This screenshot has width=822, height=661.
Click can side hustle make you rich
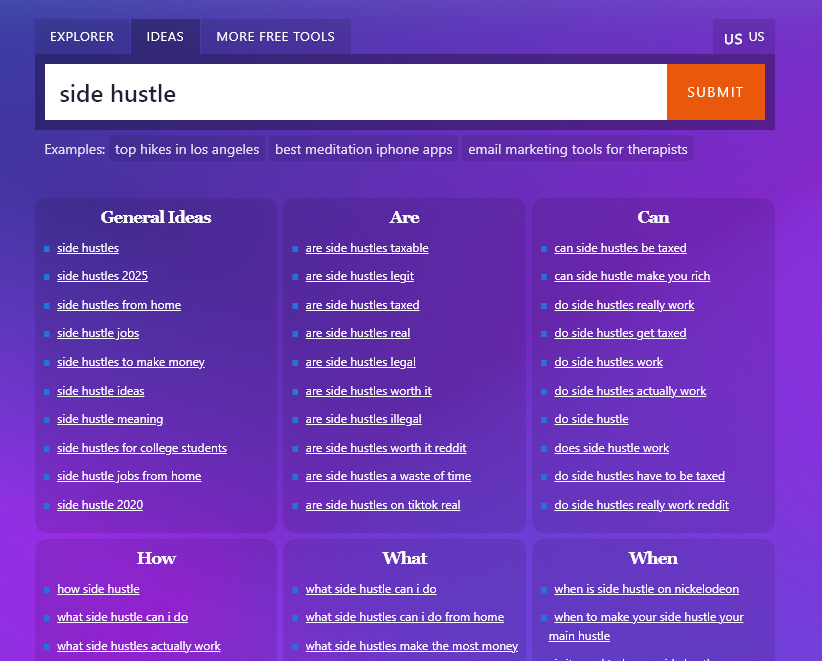tap(632, 276)
